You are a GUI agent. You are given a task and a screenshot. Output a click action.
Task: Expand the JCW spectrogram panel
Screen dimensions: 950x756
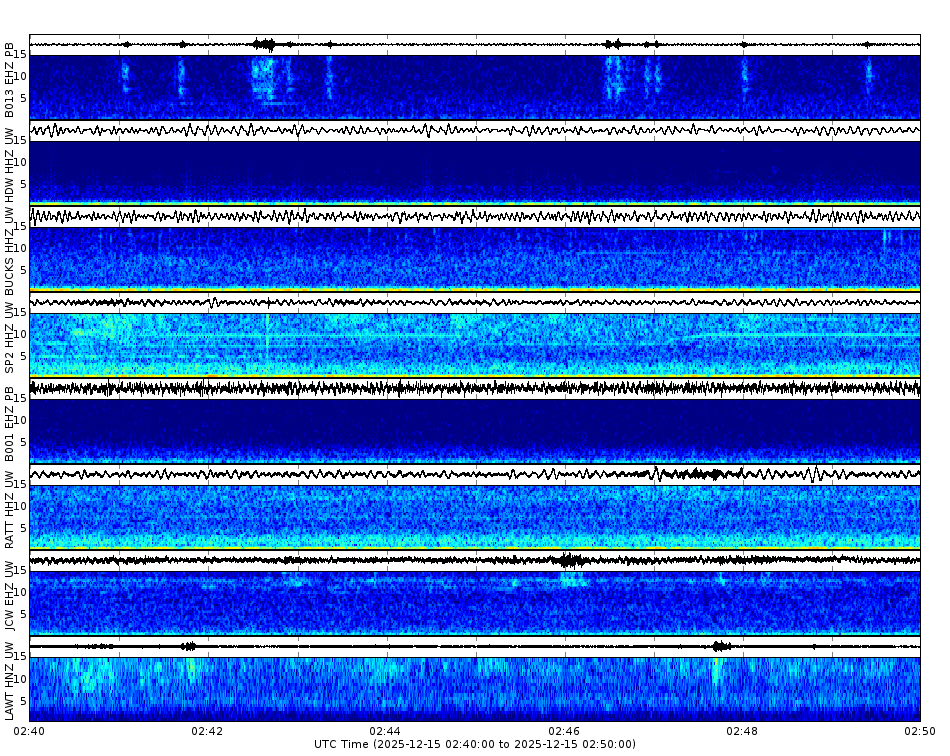tap(475, 603)
